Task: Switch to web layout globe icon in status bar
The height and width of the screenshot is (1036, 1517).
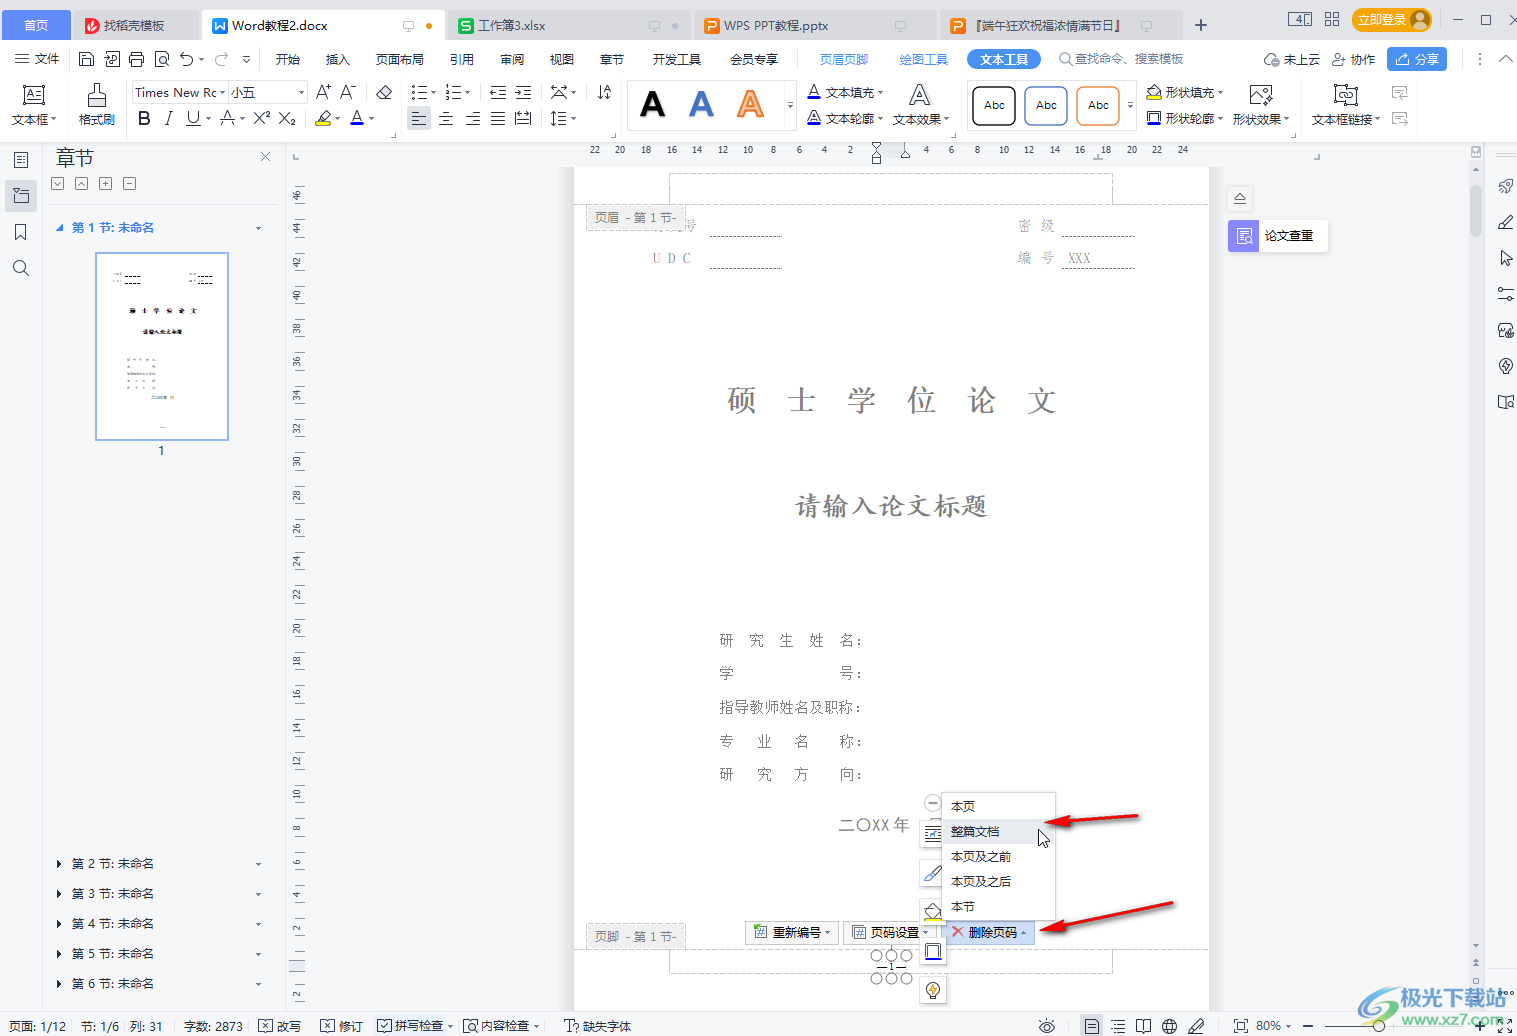Action: pyautogui.click(x=1169, y=1026)
